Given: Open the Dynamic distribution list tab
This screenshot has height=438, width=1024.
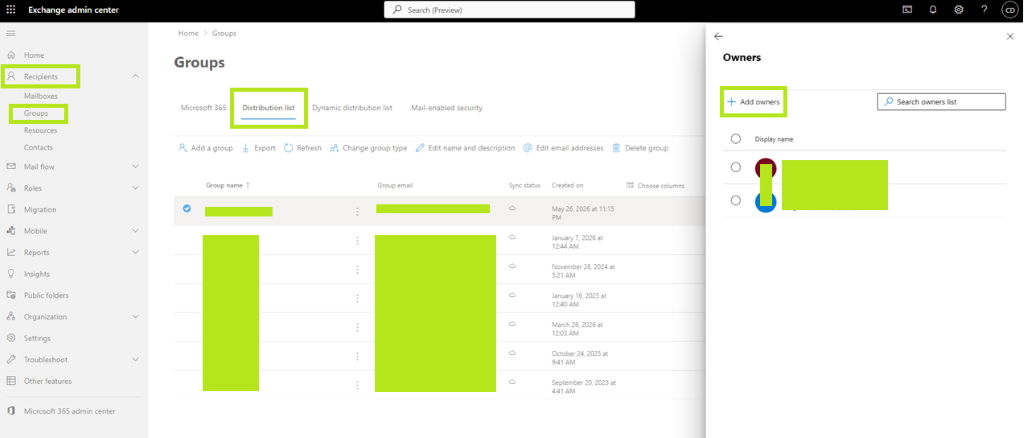Looking at the screenshot, I should pos(352,108).
